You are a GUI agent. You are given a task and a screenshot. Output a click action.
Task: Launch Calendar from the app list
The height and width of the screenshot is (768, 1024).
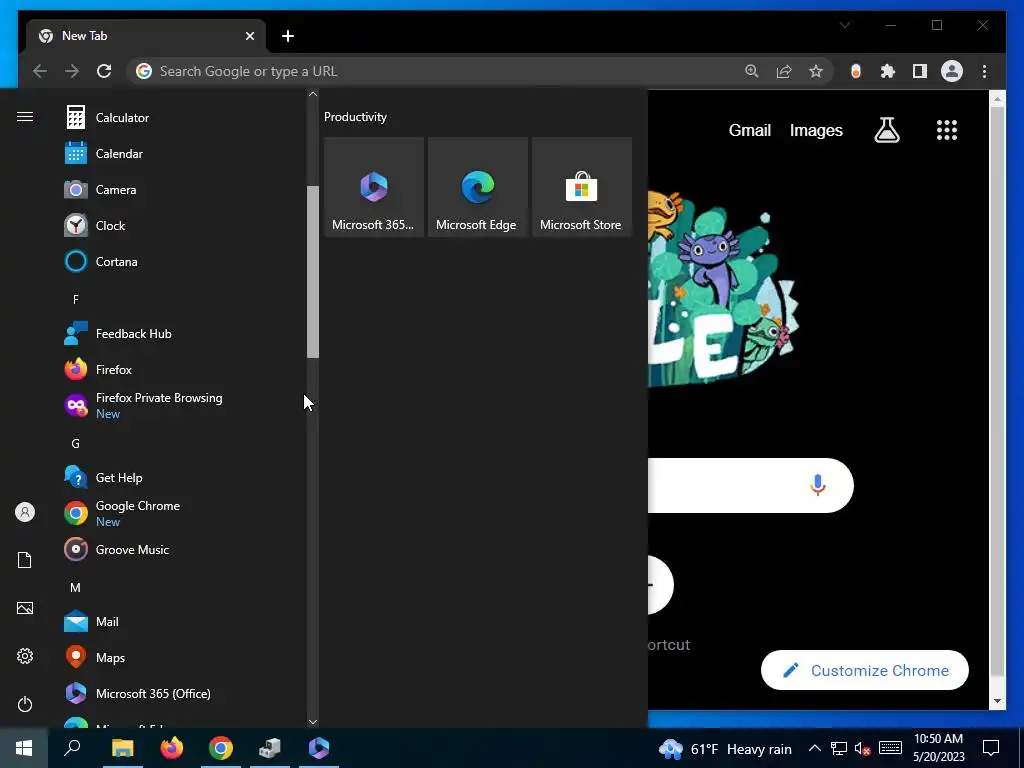pyautogui.click(x=183, y=153)
